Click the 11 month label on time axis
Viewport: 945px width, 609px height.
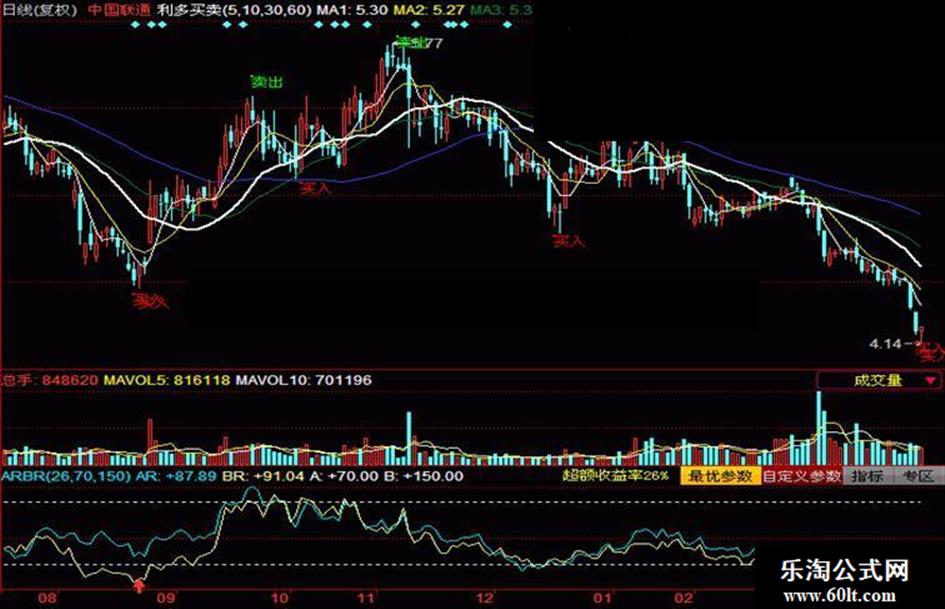pos(366,598)
